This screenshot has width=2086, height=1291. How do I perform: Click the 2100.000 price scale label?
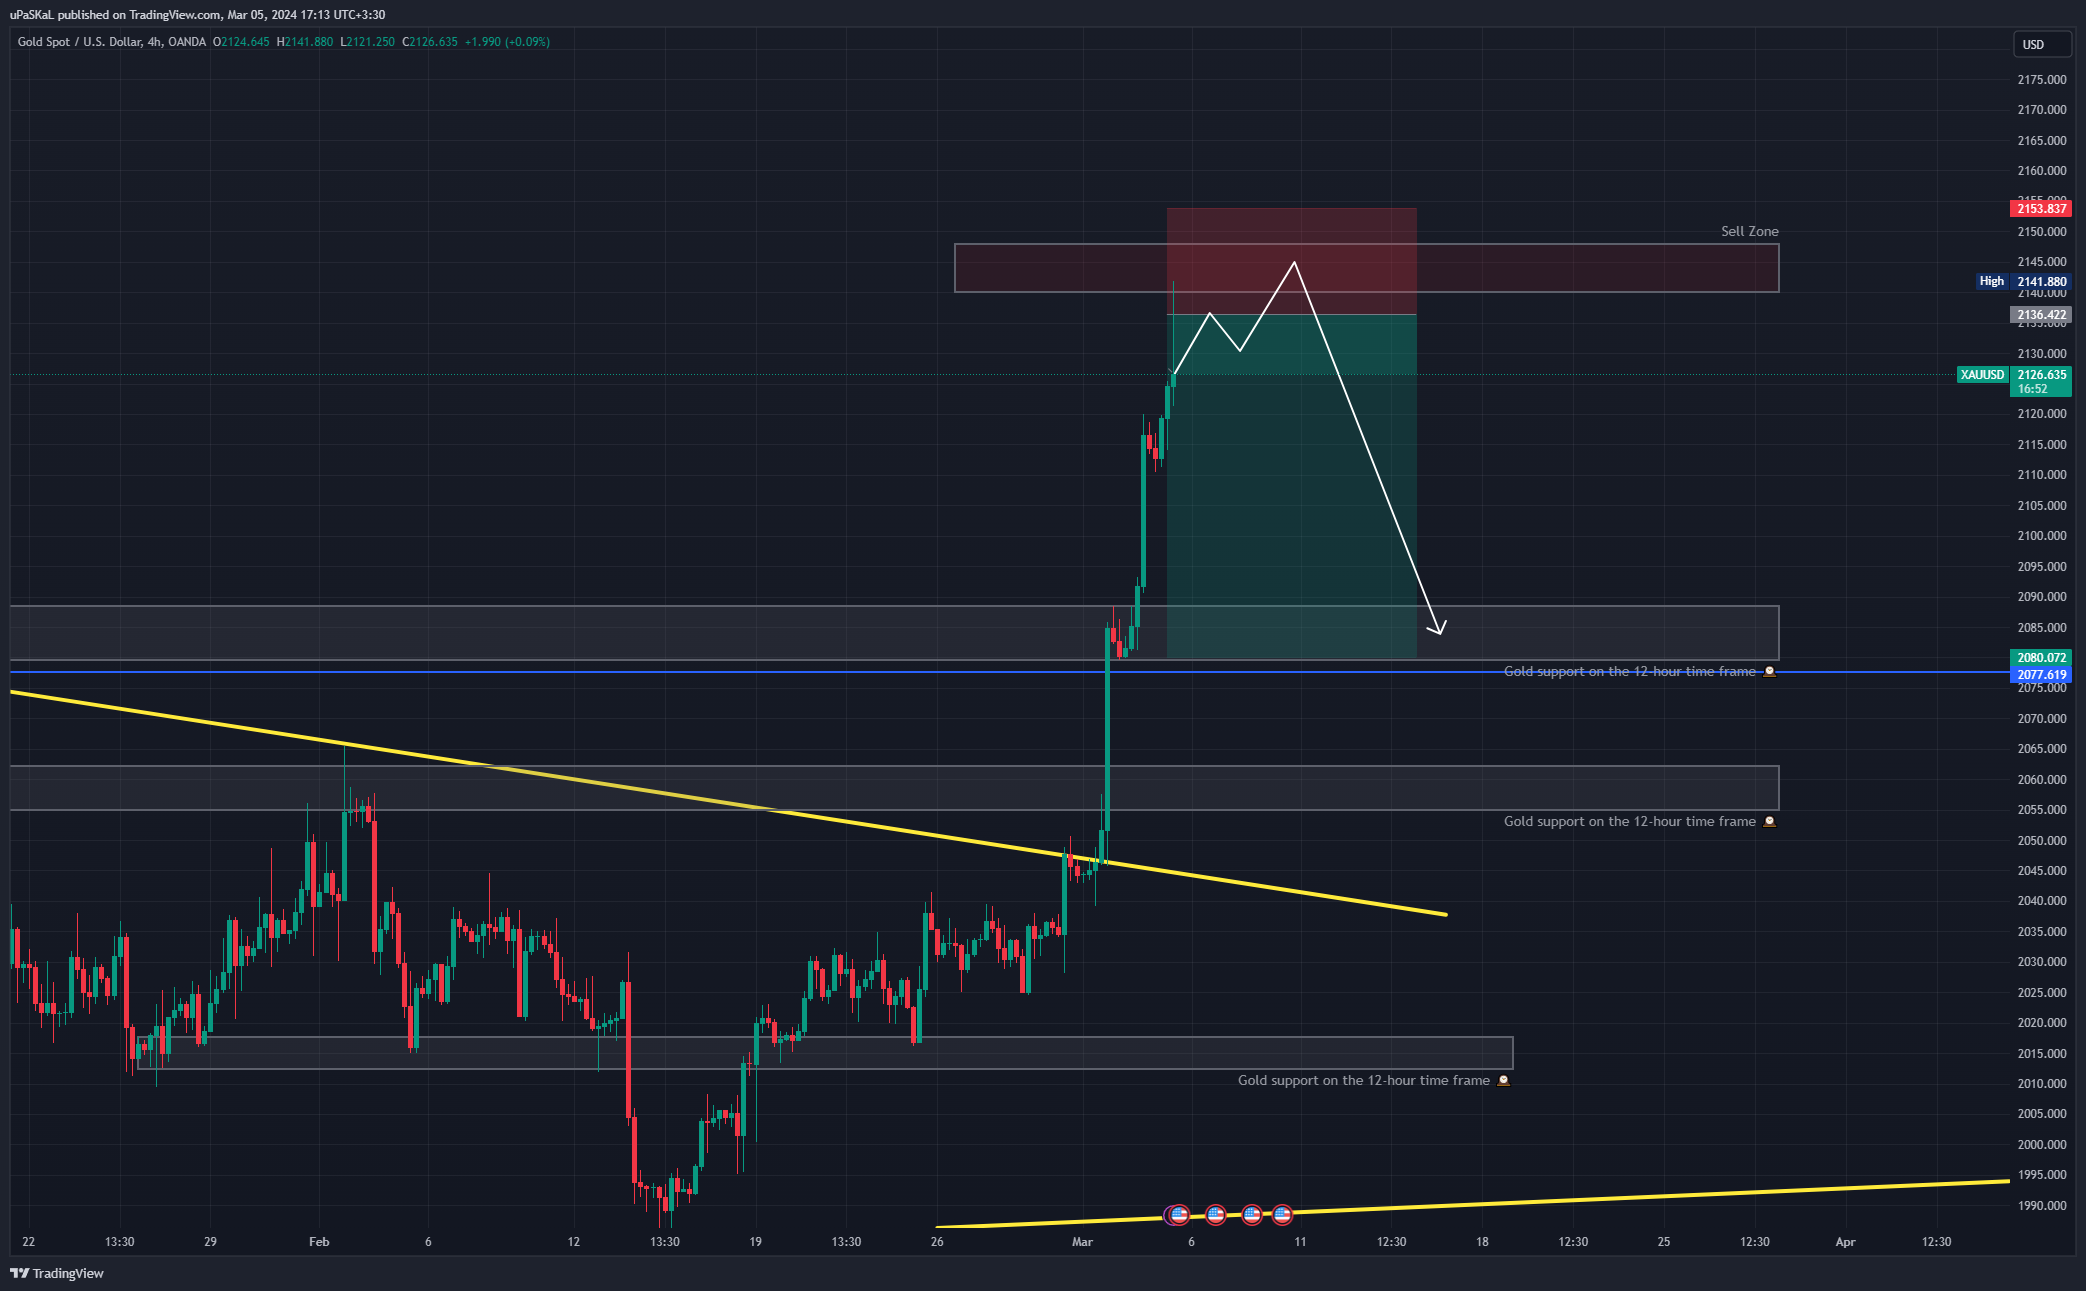(x=2042, y=536)
